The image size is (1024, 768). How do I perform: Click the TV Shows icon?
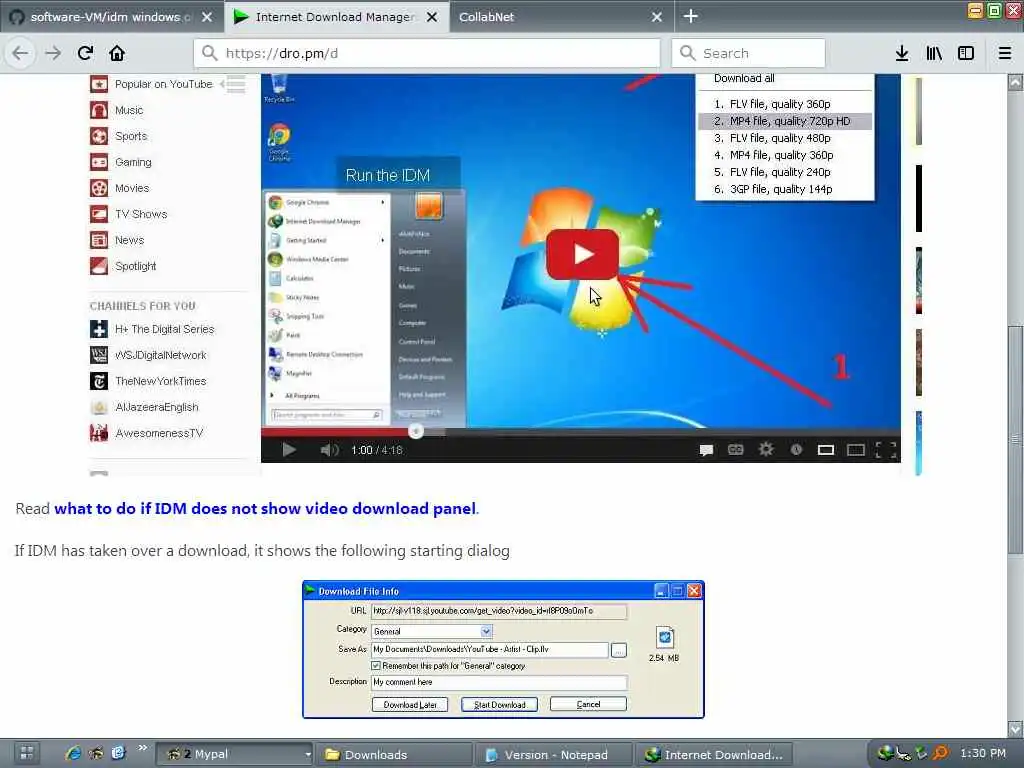point(99,214)
